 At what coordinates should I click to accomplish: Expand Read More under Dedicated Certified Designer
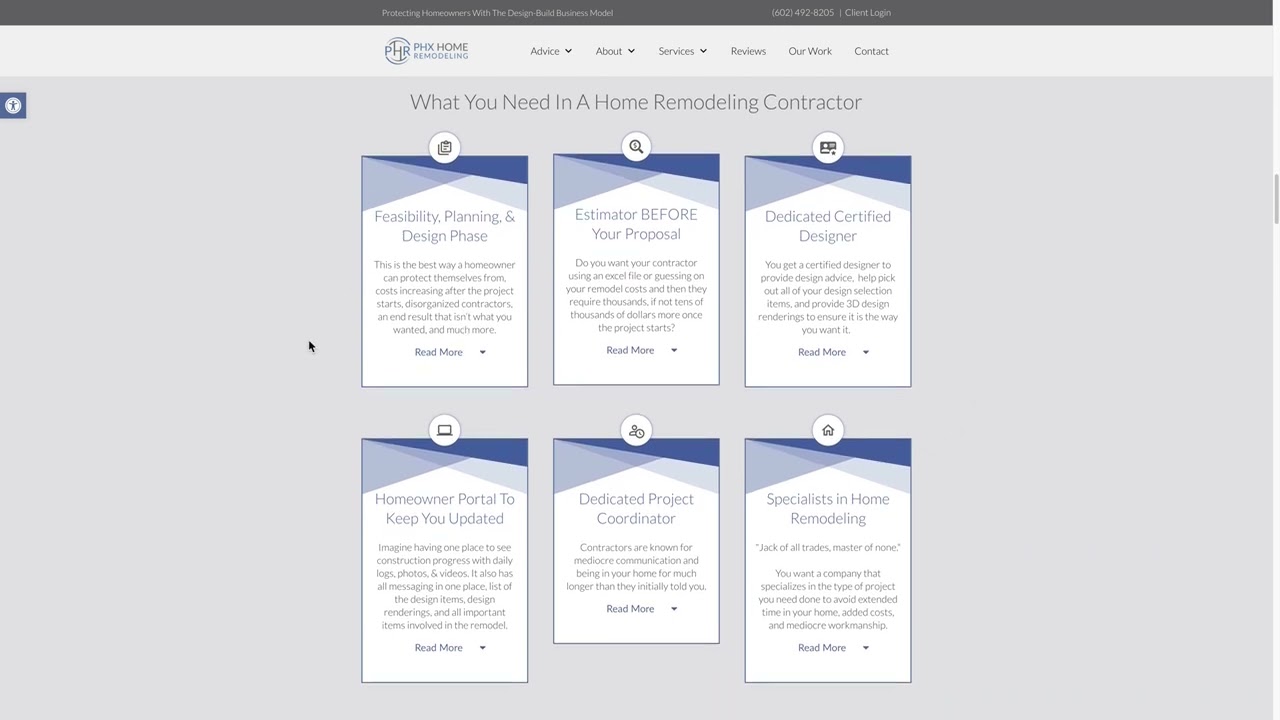(833, 352)
